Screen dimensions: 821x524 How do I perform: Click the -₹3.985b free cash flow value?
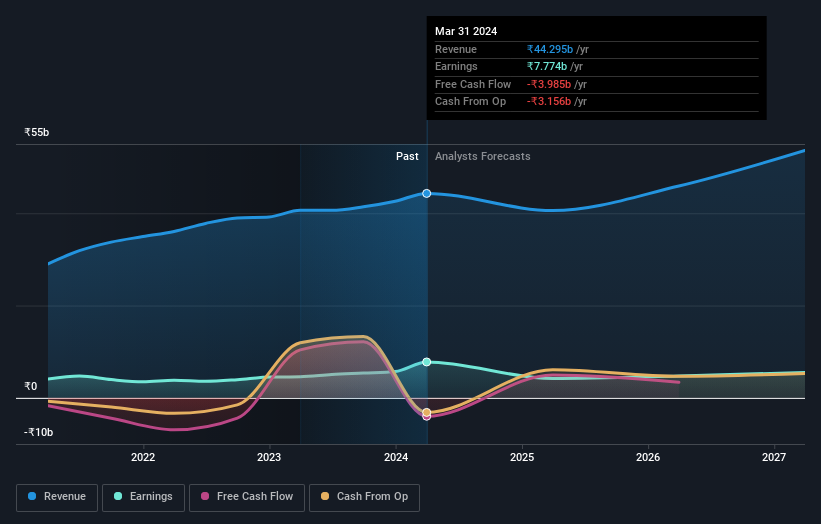[x=549, y=84]
